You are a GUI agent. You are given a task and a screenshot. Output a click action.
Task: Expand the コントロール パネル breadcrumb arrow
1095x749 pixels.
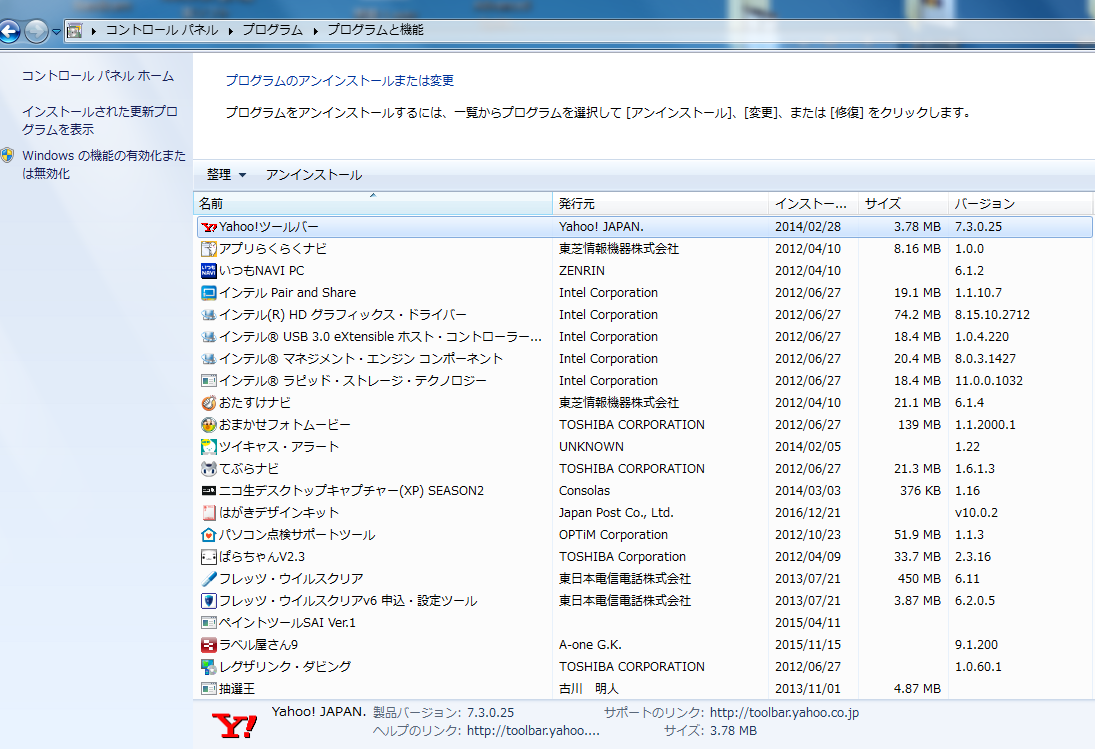(231, 30)
